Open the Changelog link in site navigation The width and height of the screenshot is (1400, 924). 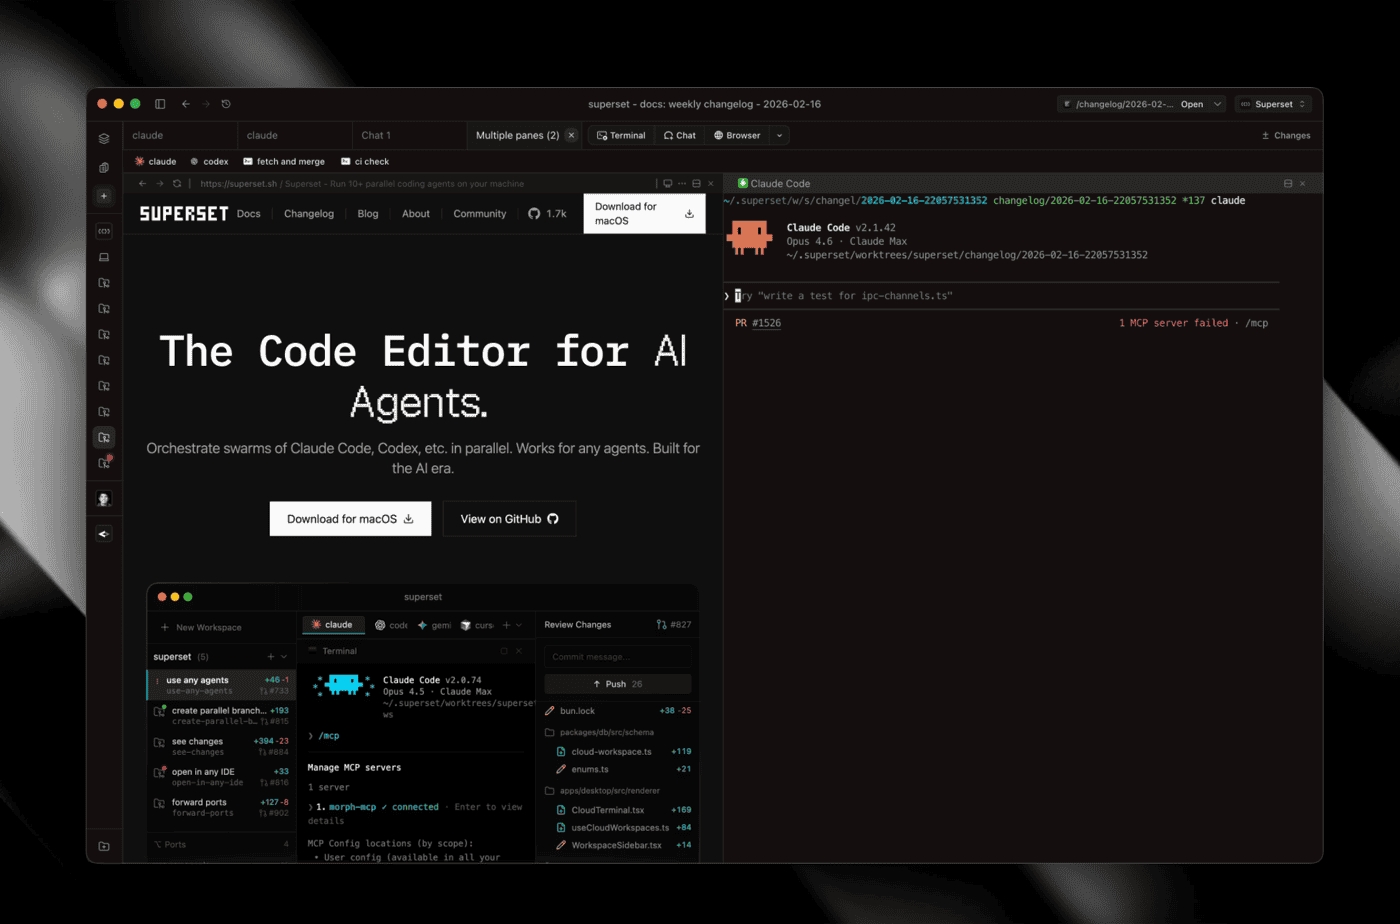309,214
